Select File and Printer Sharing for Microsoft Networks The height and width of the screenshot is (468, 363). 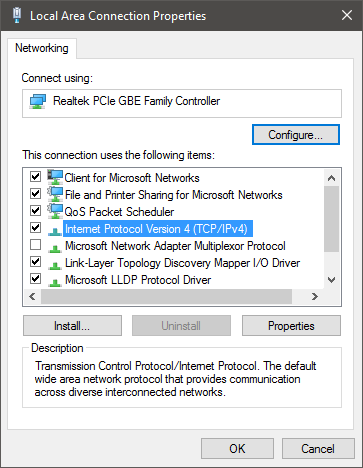pos(174,195)
